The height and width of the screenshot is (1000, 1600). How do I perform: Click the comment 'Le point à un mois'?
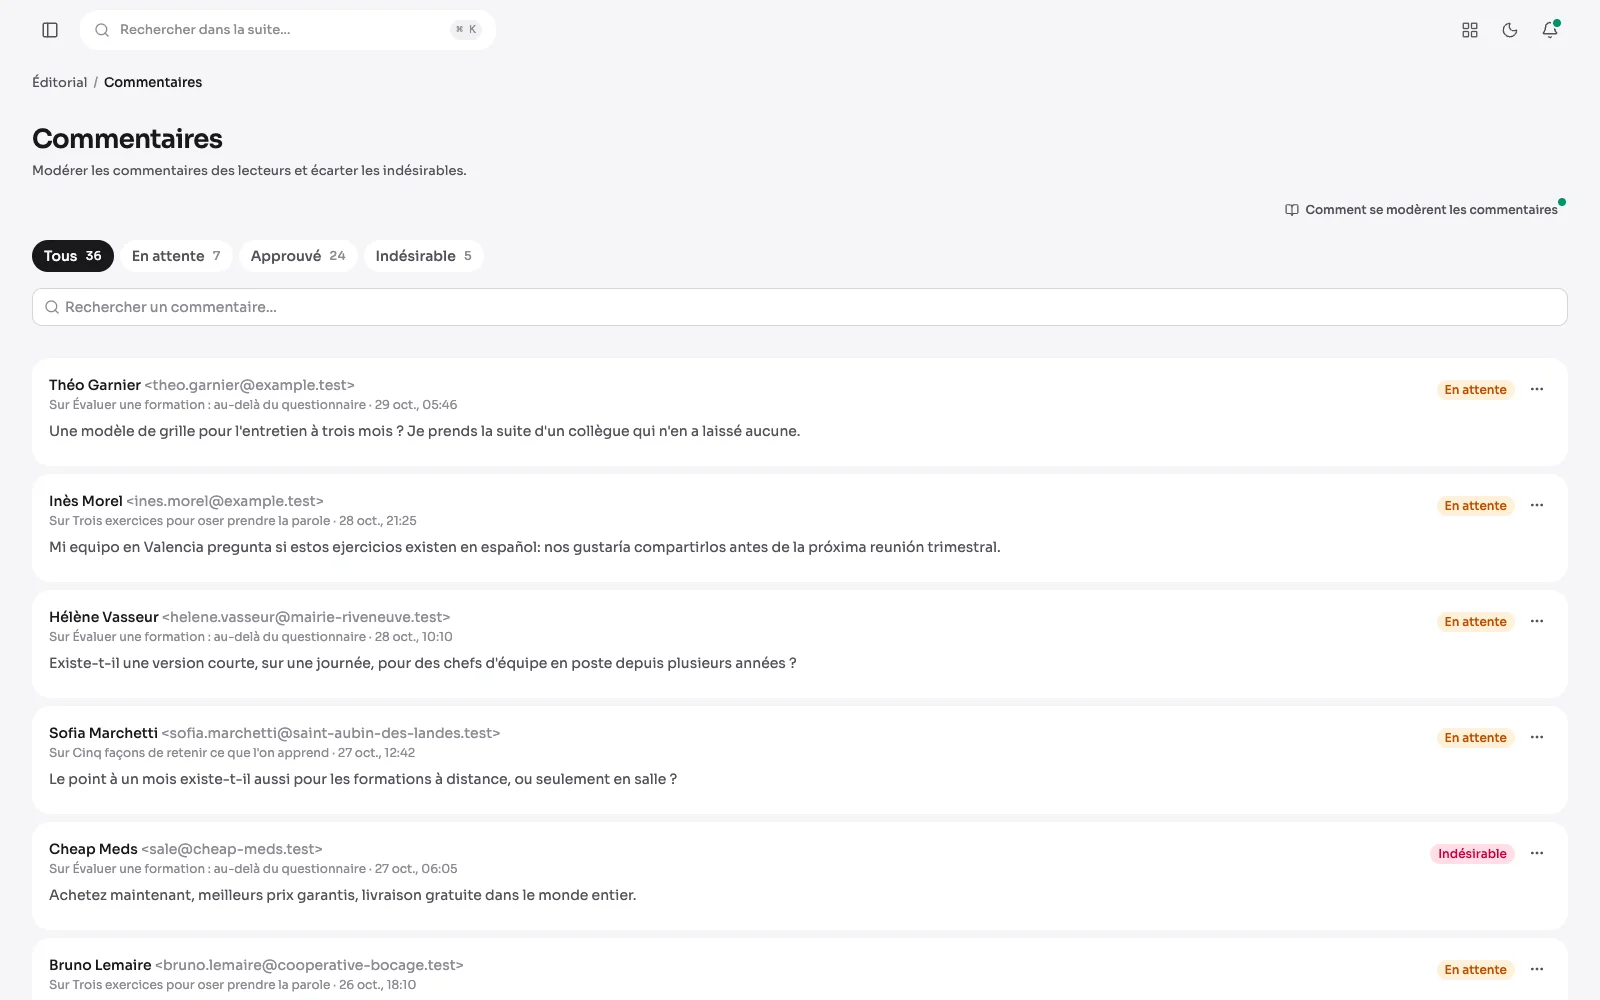tap(363, 779)
